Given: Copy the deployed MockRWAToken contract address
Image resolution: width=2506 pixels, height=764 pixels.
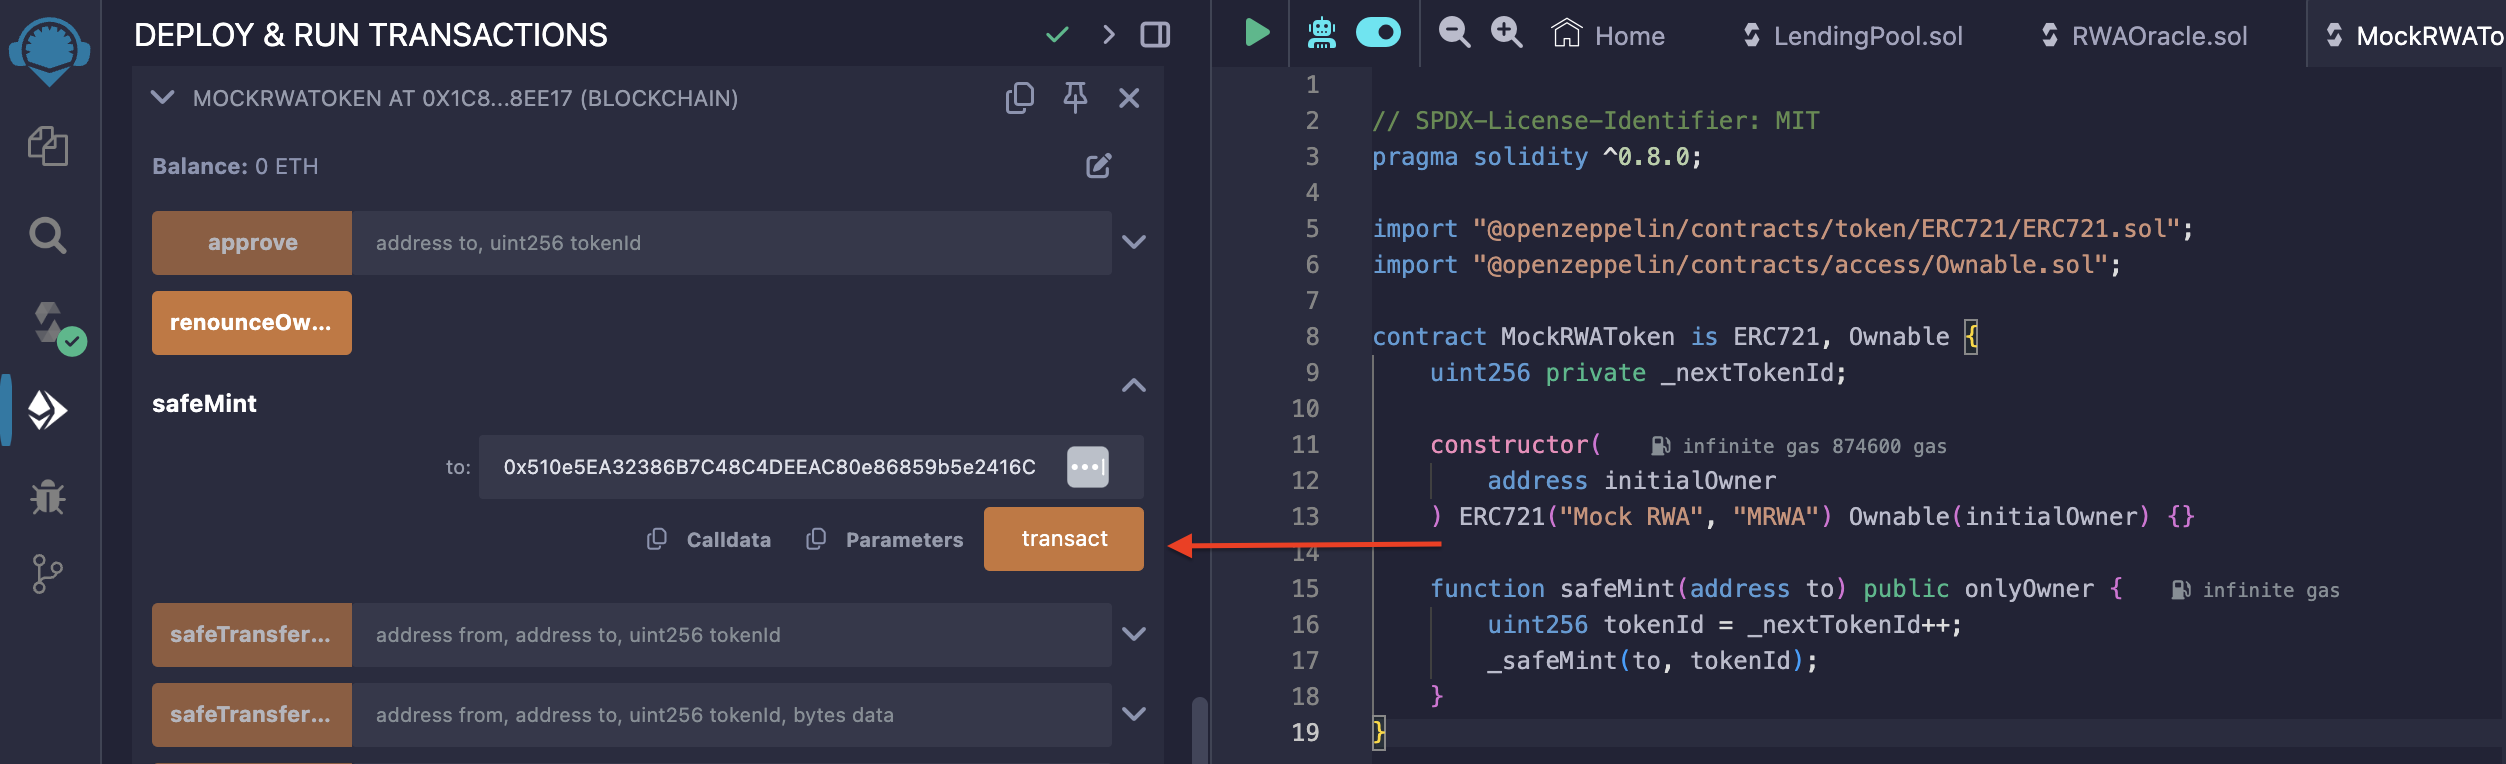Looking at the screenshot, I should (1020, 98).
